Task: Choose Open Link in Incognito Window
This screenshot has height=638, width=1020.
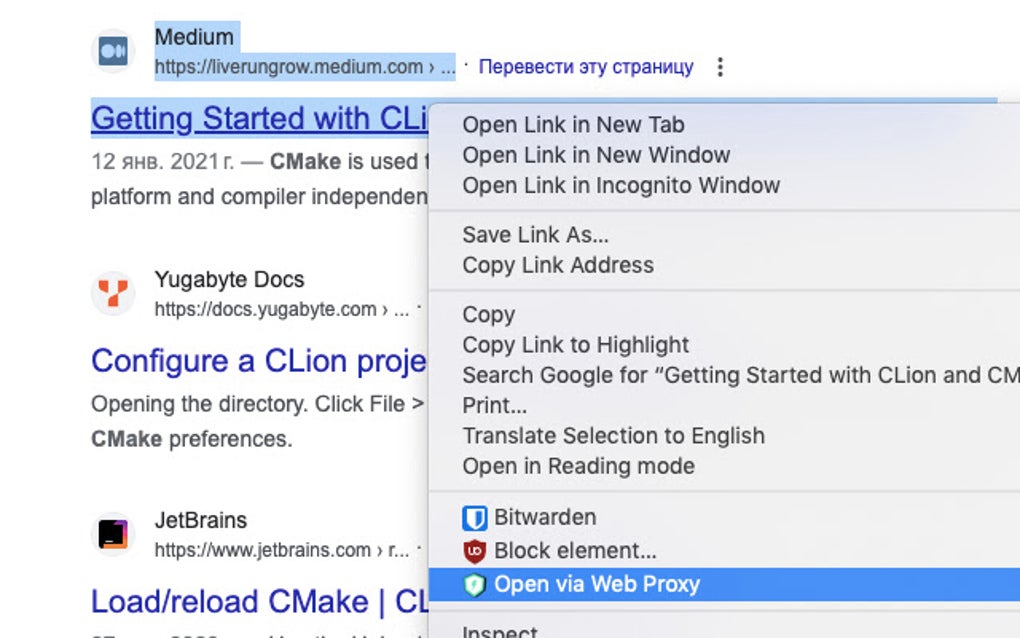Action: tap(620, 185)
